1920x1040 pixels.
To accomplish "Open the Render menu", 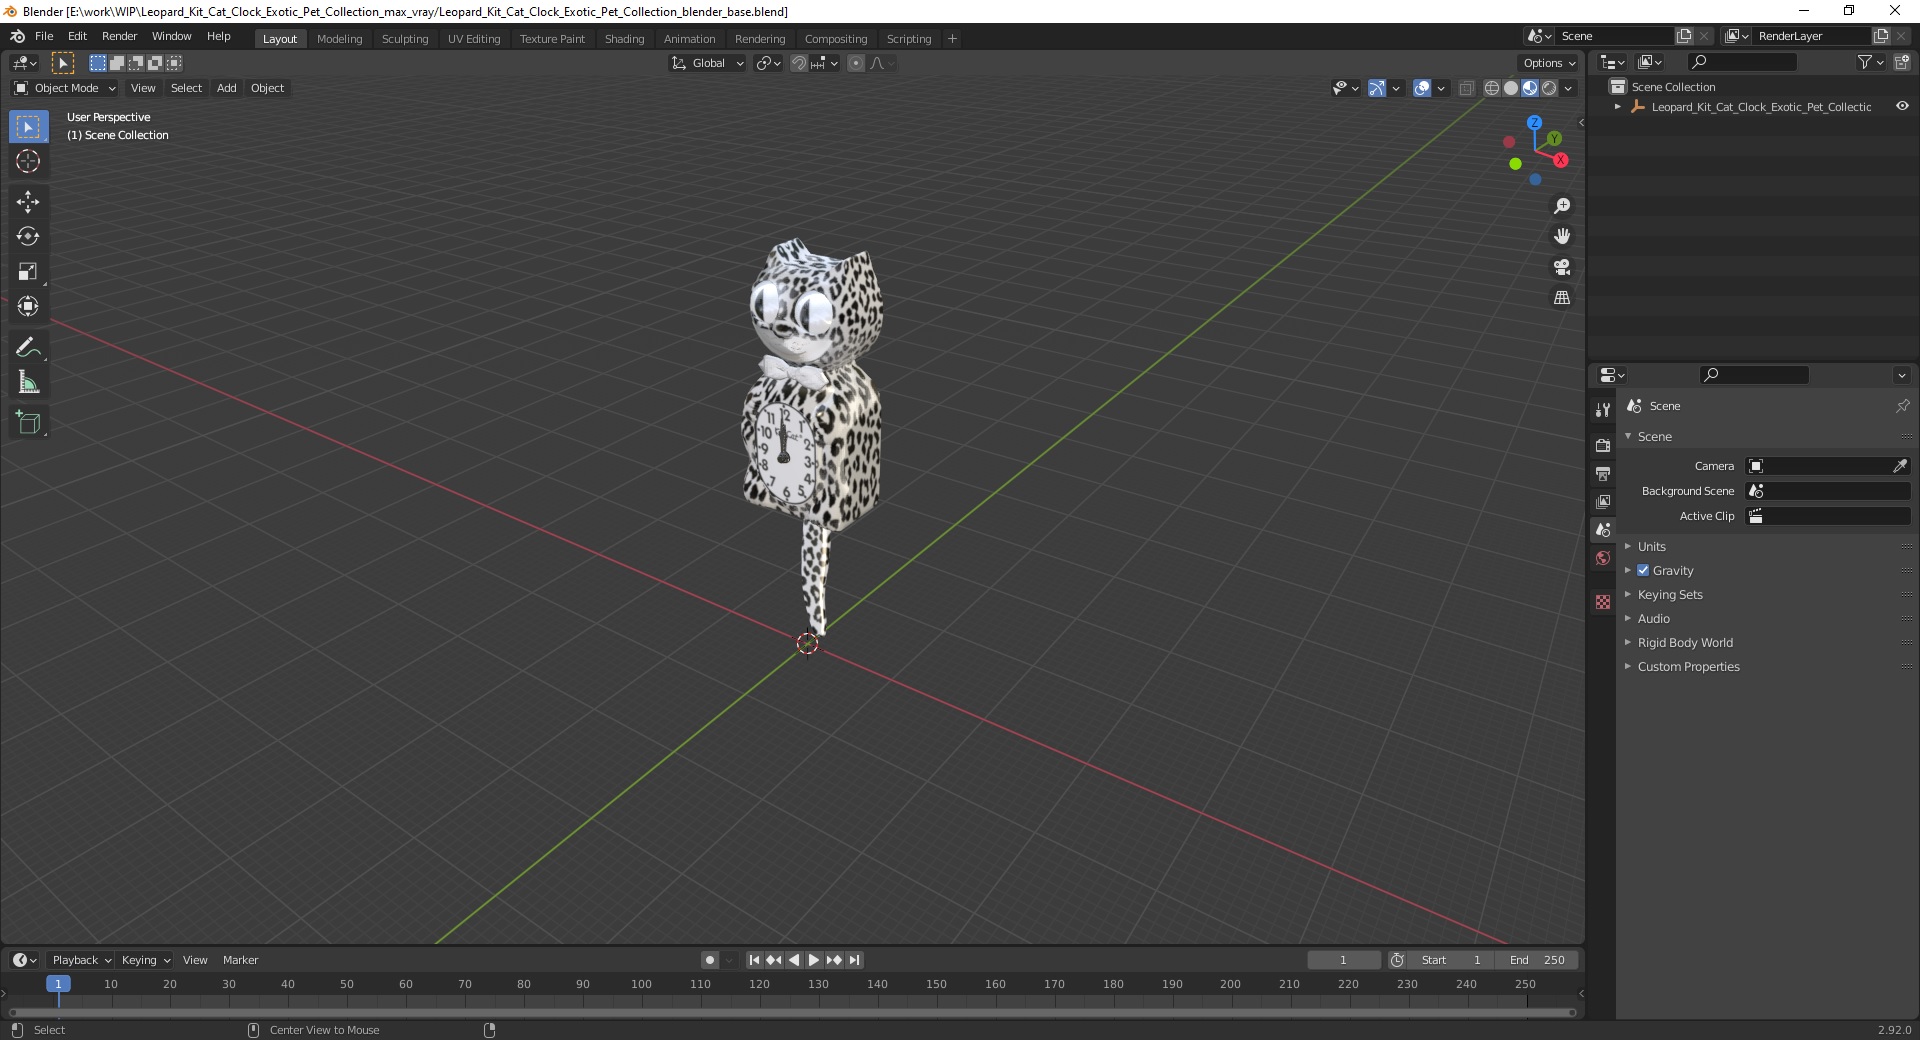I will (x=119, y=36).
